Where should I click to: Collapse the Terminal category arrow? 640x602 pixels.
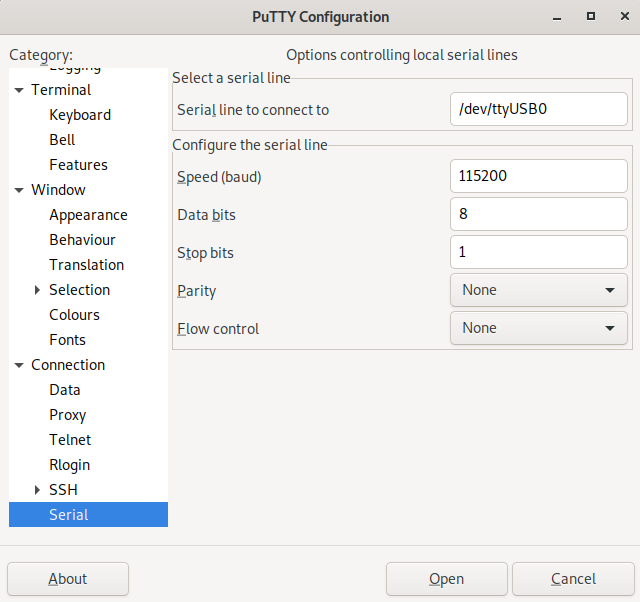(19, 90)
